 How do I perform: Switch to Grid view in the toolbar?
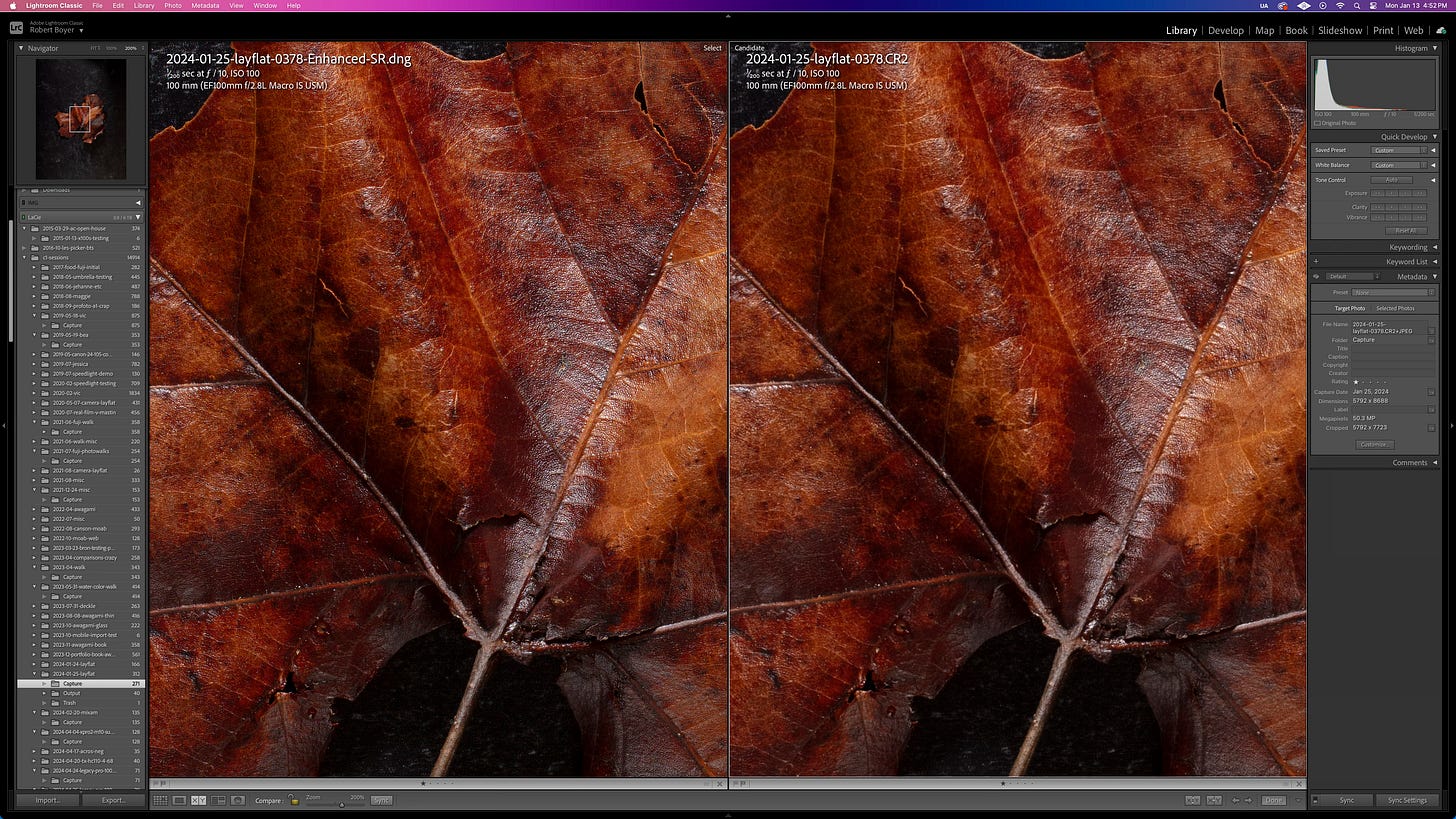pyautogui.click(x=162, y=800)
